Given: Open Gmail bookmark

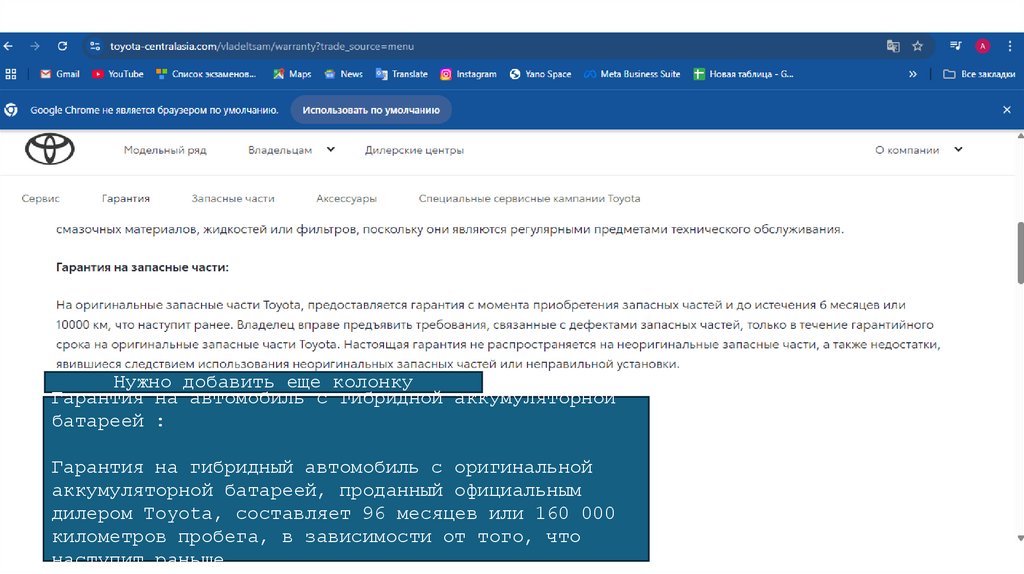Looking at the screenshot, I should pos(60,74).
